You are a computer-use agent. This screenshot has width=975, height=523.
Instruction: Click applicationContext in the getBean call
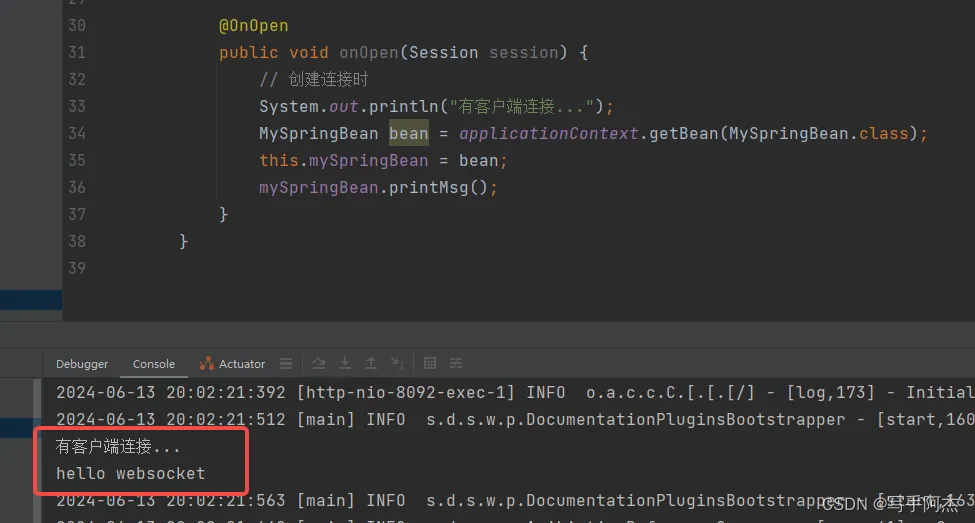point(548,133)
